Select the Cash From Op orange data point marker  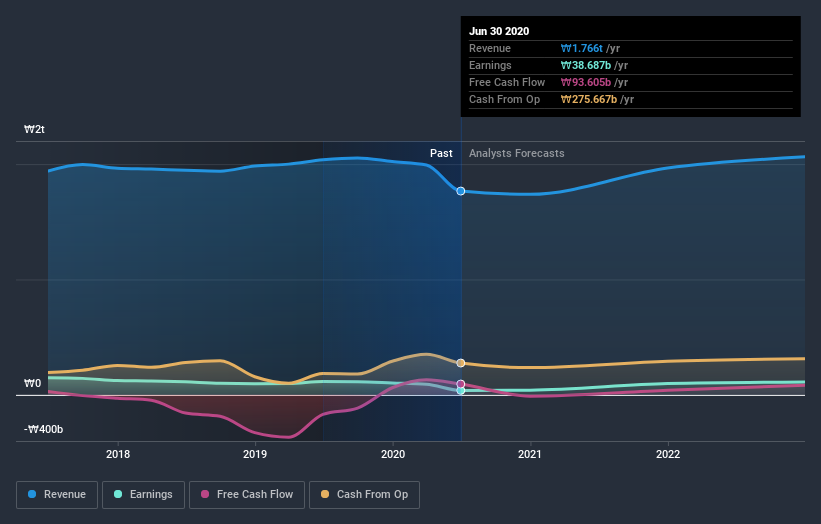pyautogui.click(x=461, y=363)
